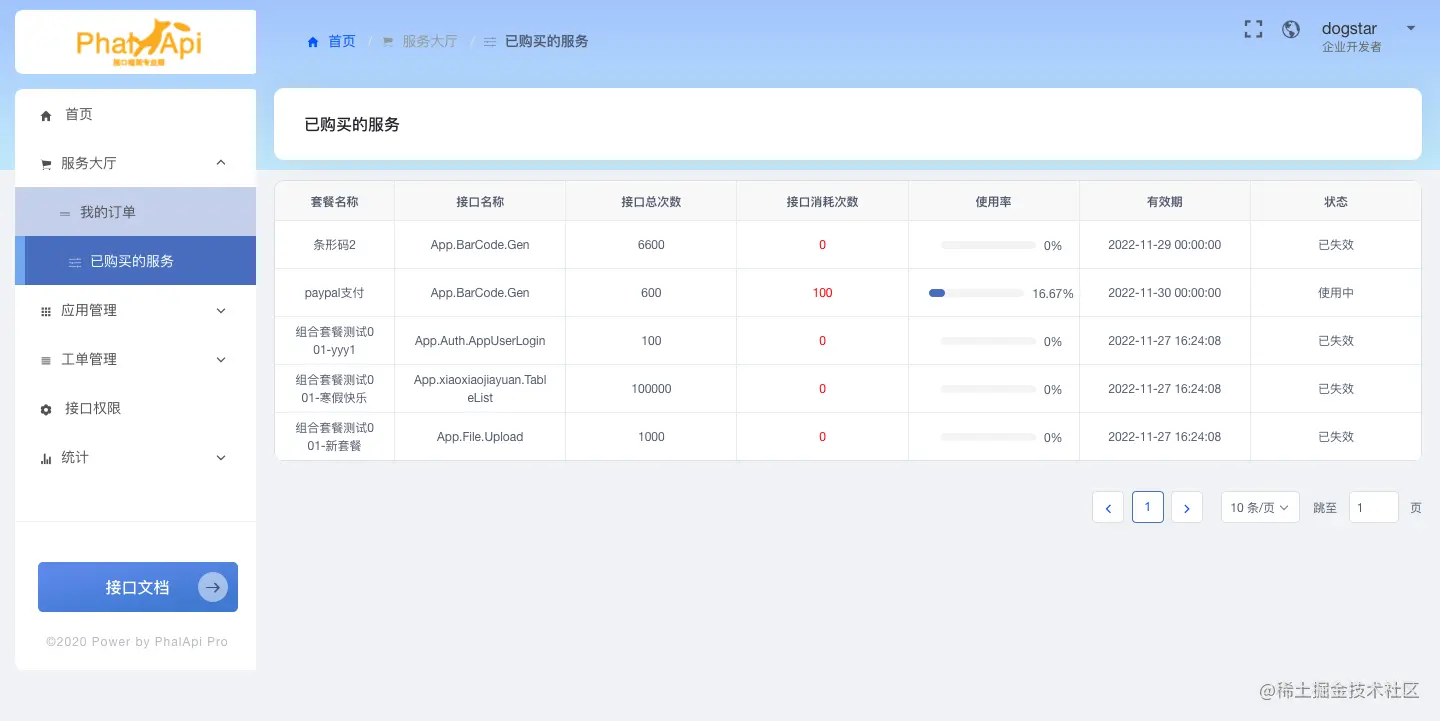Open the 10 条/页 page size dropdown

pyautogui.click(x=1260, y=507)
